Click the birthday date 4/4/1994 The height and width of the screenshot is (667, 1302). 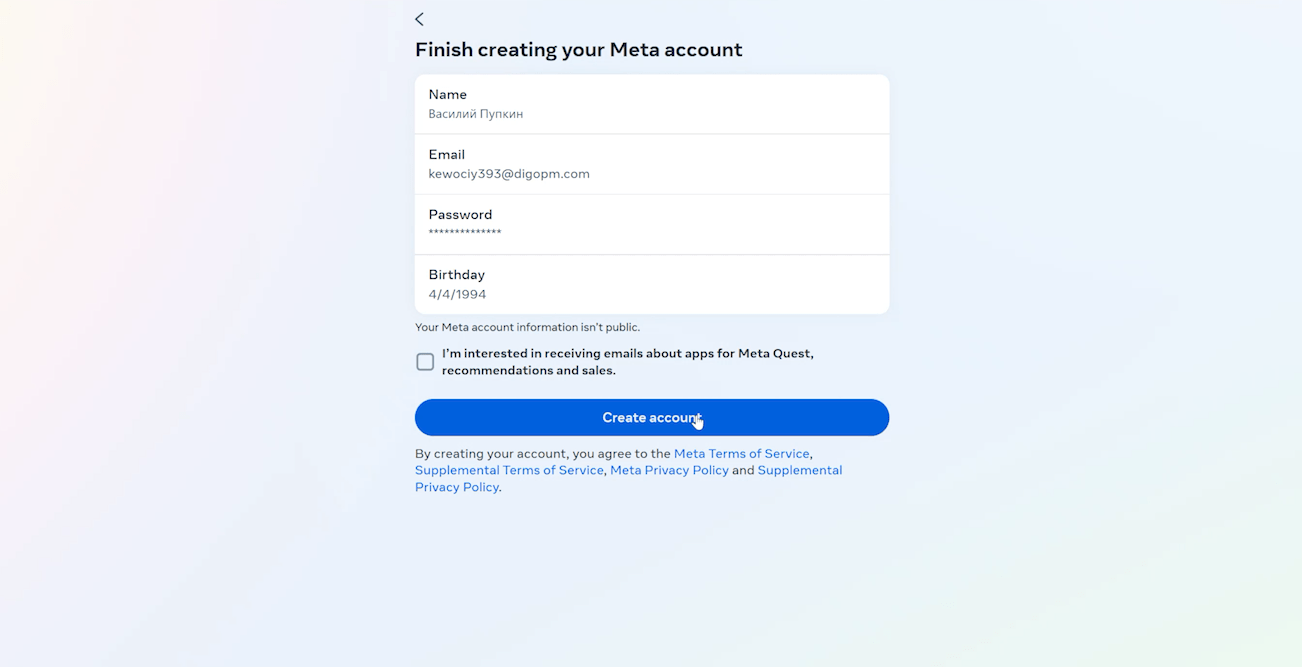(457, 294)
